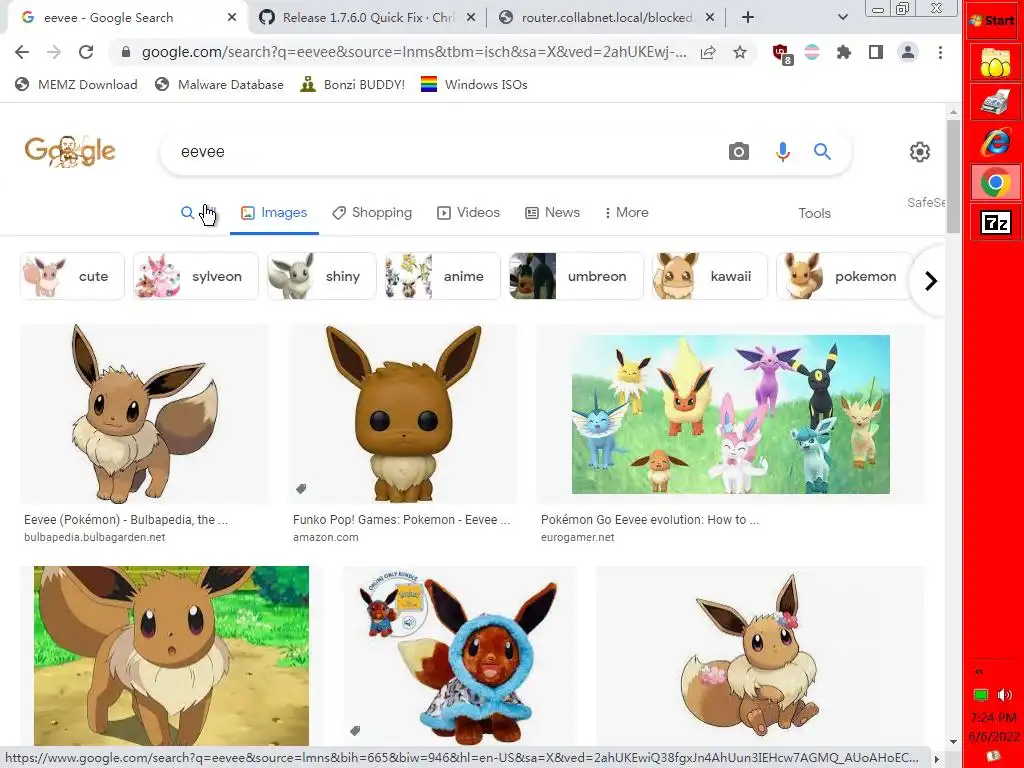Open the Bulbapedia Eevee image result
This screenshot has height=768, width=1024.
(144, 414)
